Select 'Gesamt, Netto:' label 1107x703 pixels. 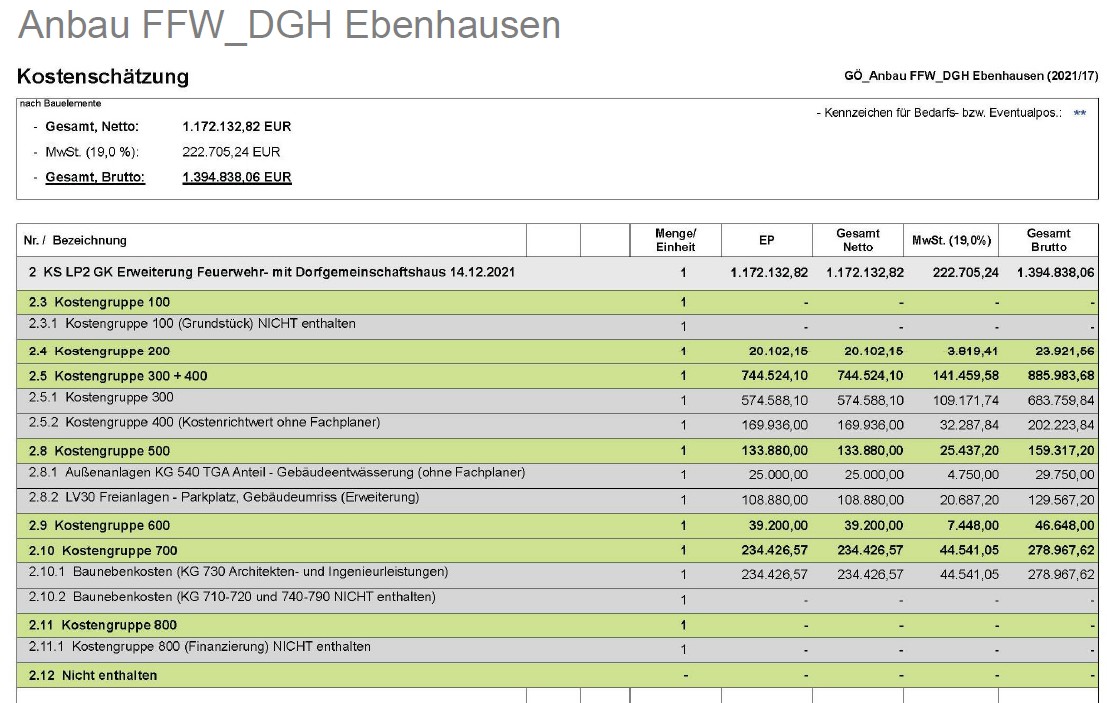pyautogui.click(x=92, y=126)
